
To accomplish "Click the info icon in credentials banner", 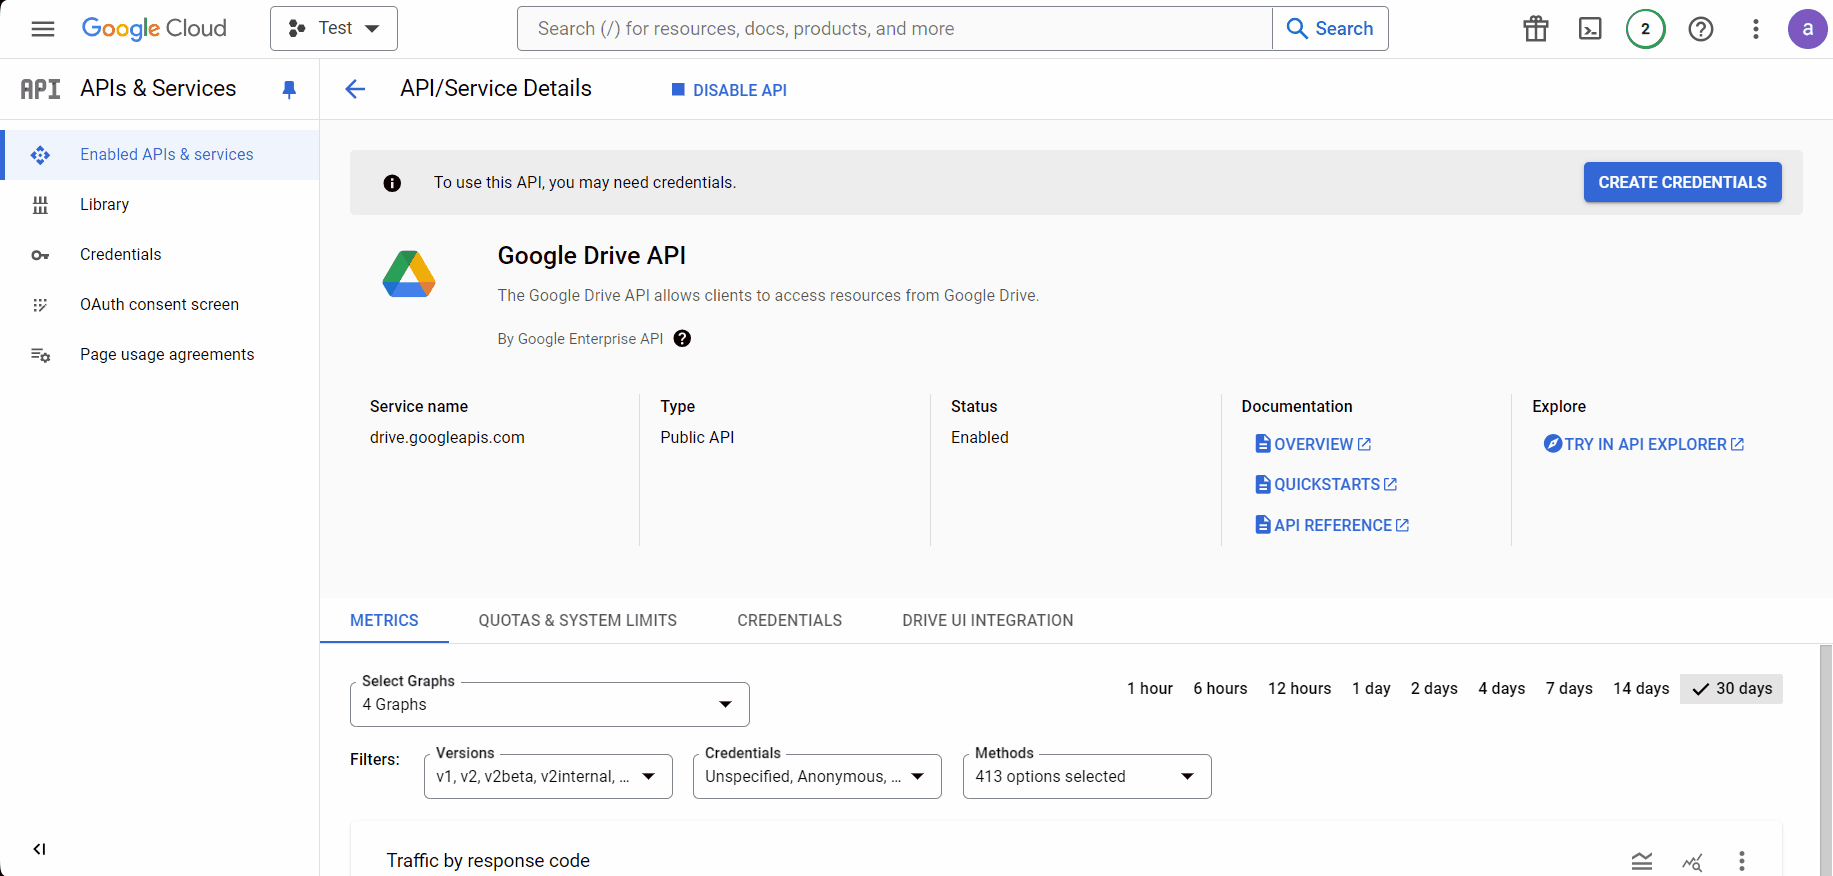I will 392,183.
